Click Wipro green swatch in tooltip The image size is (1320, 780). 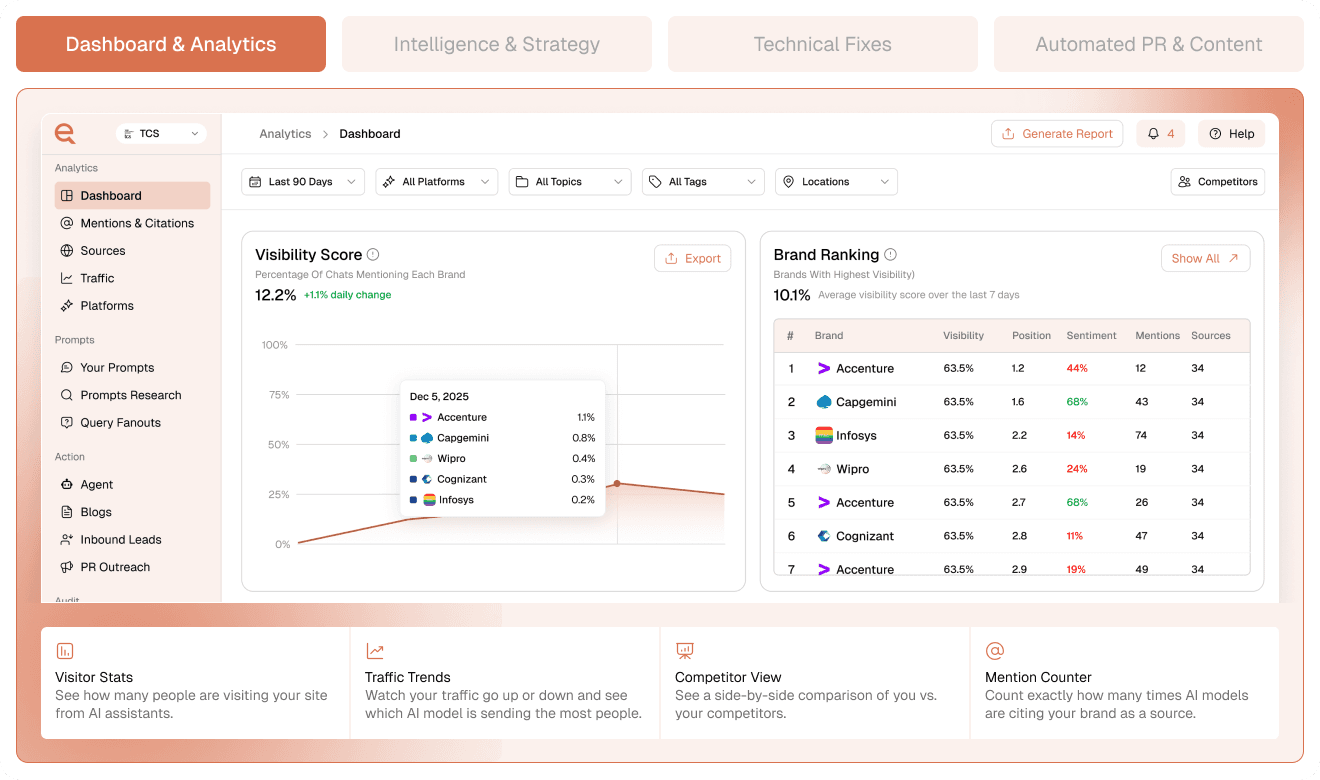(x=413, y=459)
